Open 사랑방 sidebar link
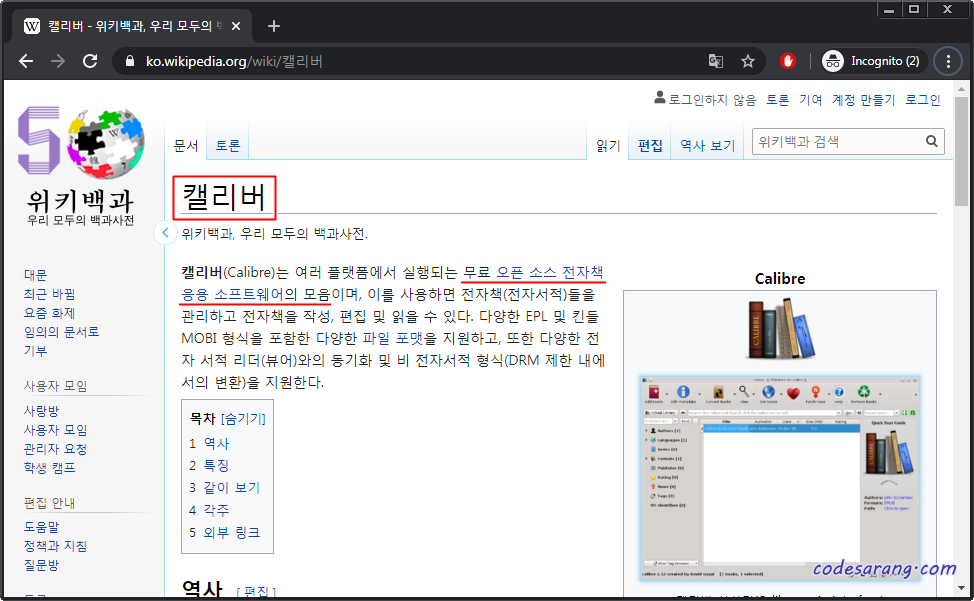 click(41, 410)
